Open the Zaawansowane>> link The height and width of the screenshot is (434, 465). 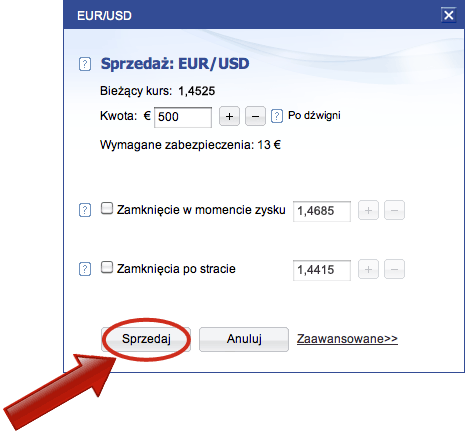347,339
